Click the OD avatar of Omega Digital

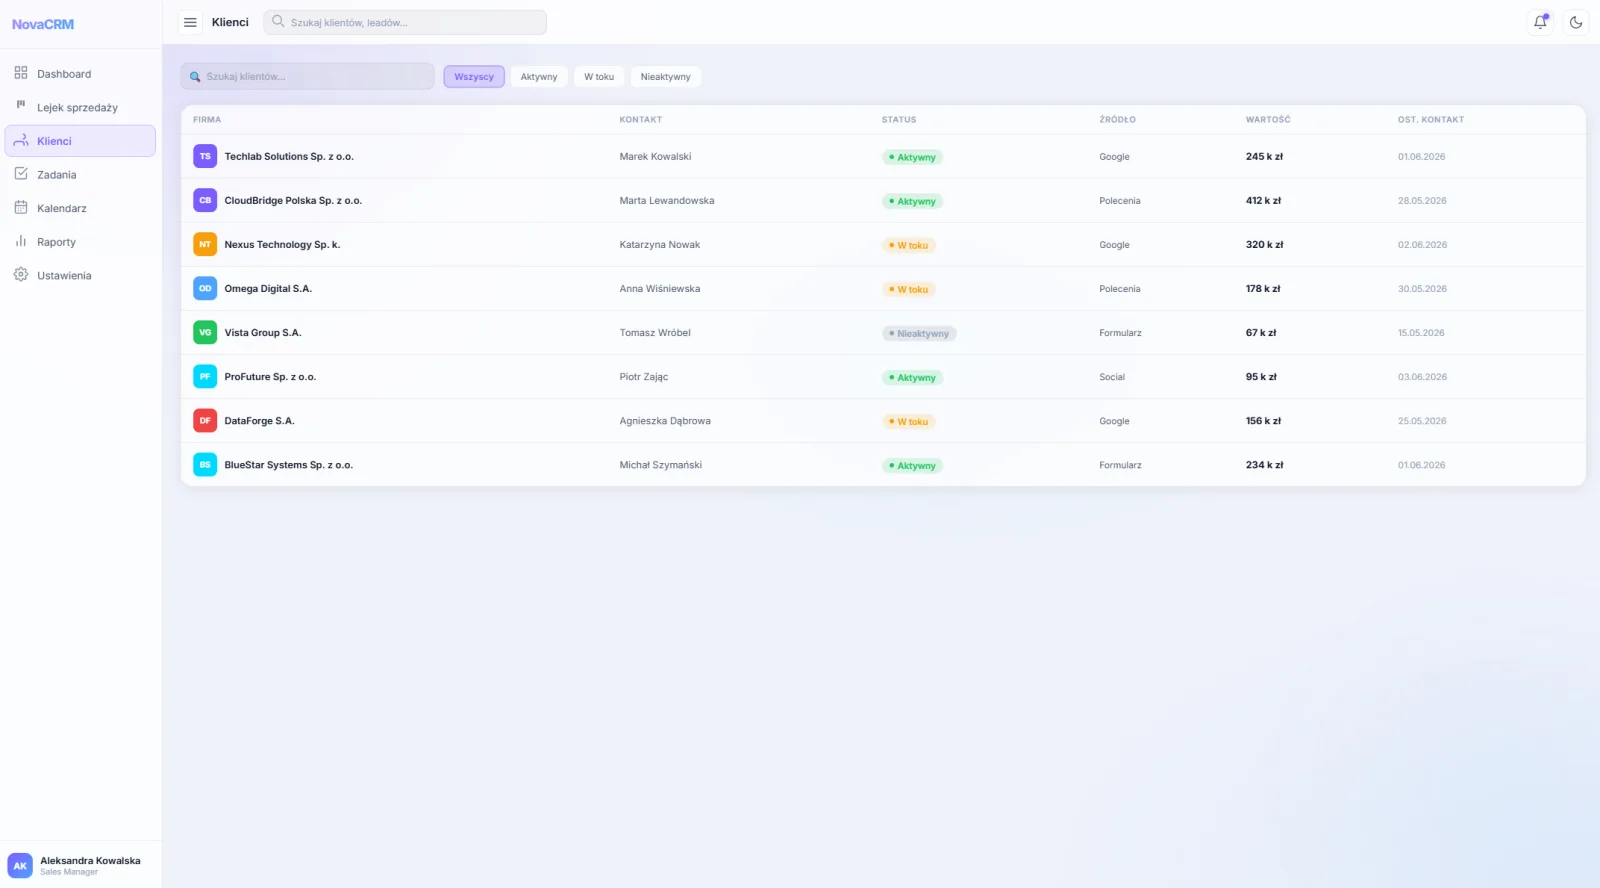(205, 289)
